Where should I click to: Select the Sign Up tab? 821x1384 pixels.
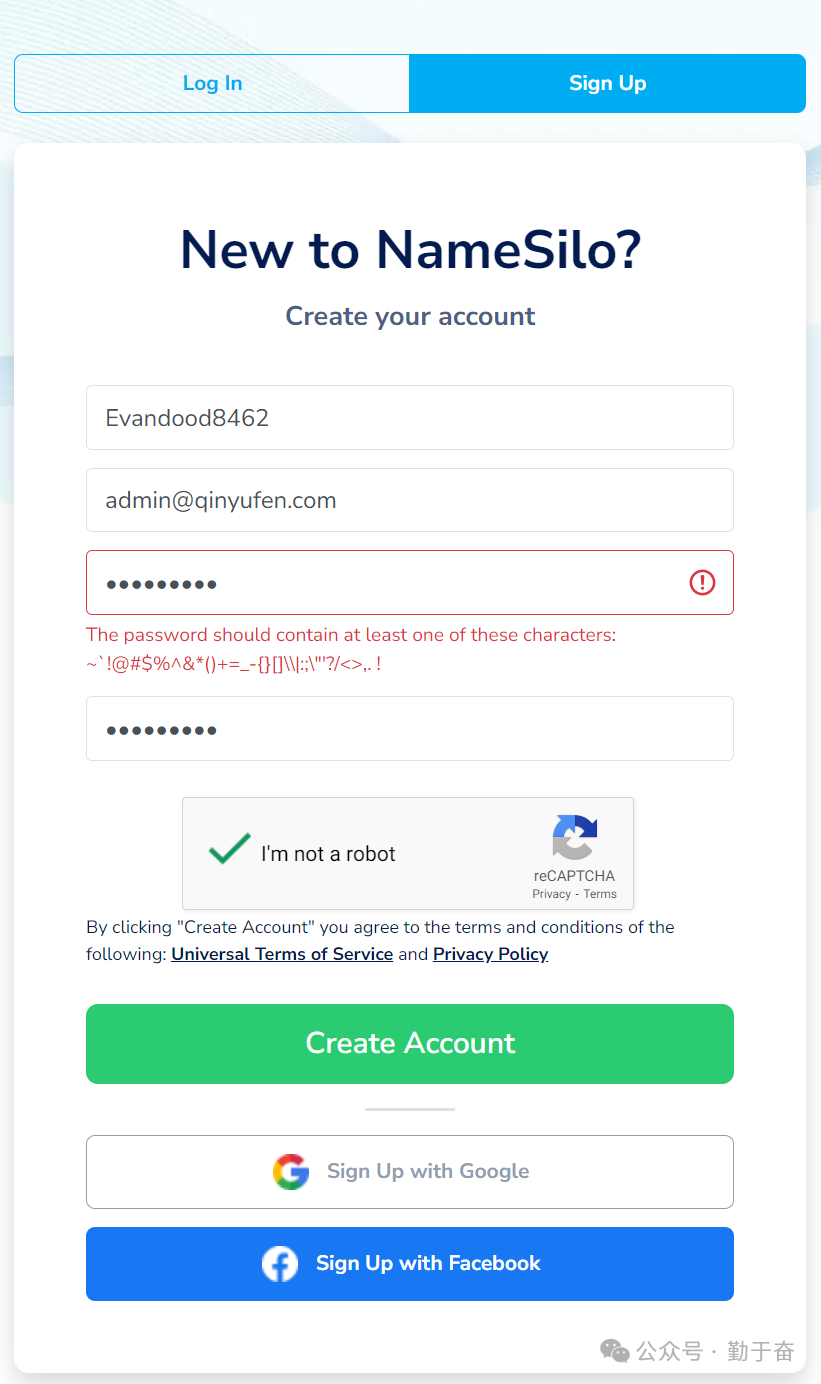[x=608, y=83]
